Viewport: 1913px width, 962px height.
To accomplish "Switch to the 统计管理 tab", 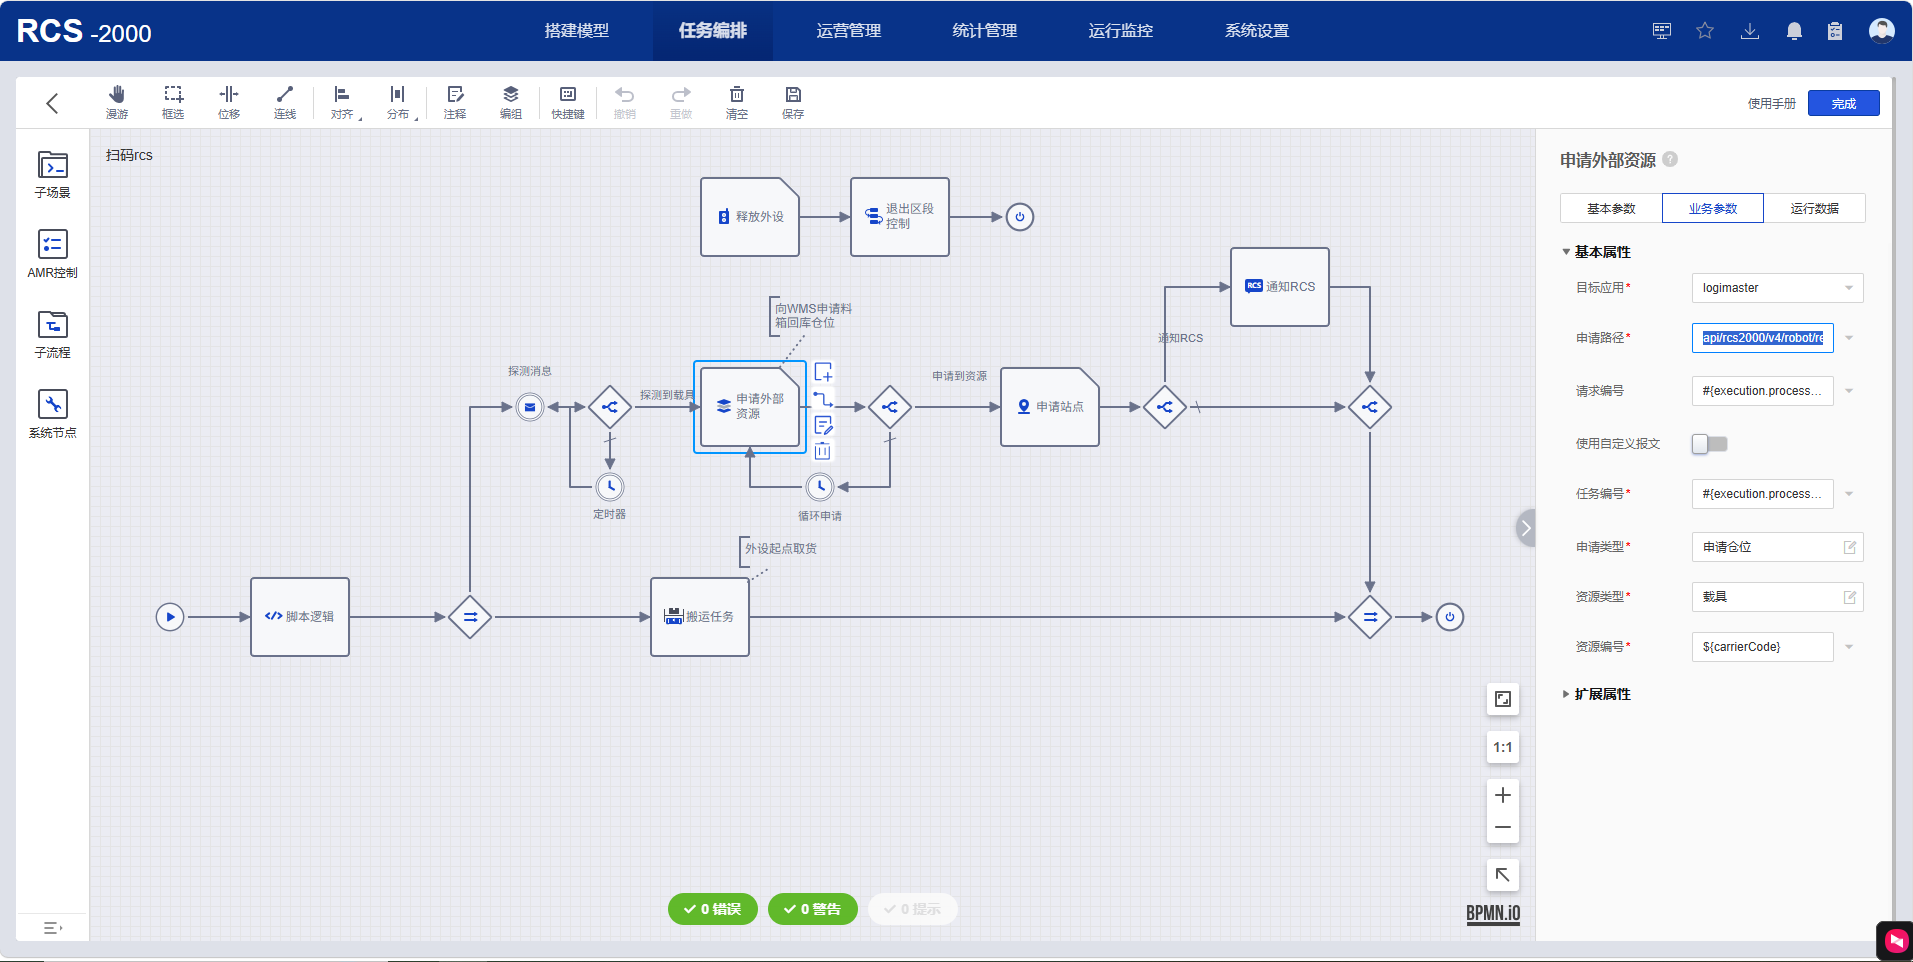I will [985, 31].
